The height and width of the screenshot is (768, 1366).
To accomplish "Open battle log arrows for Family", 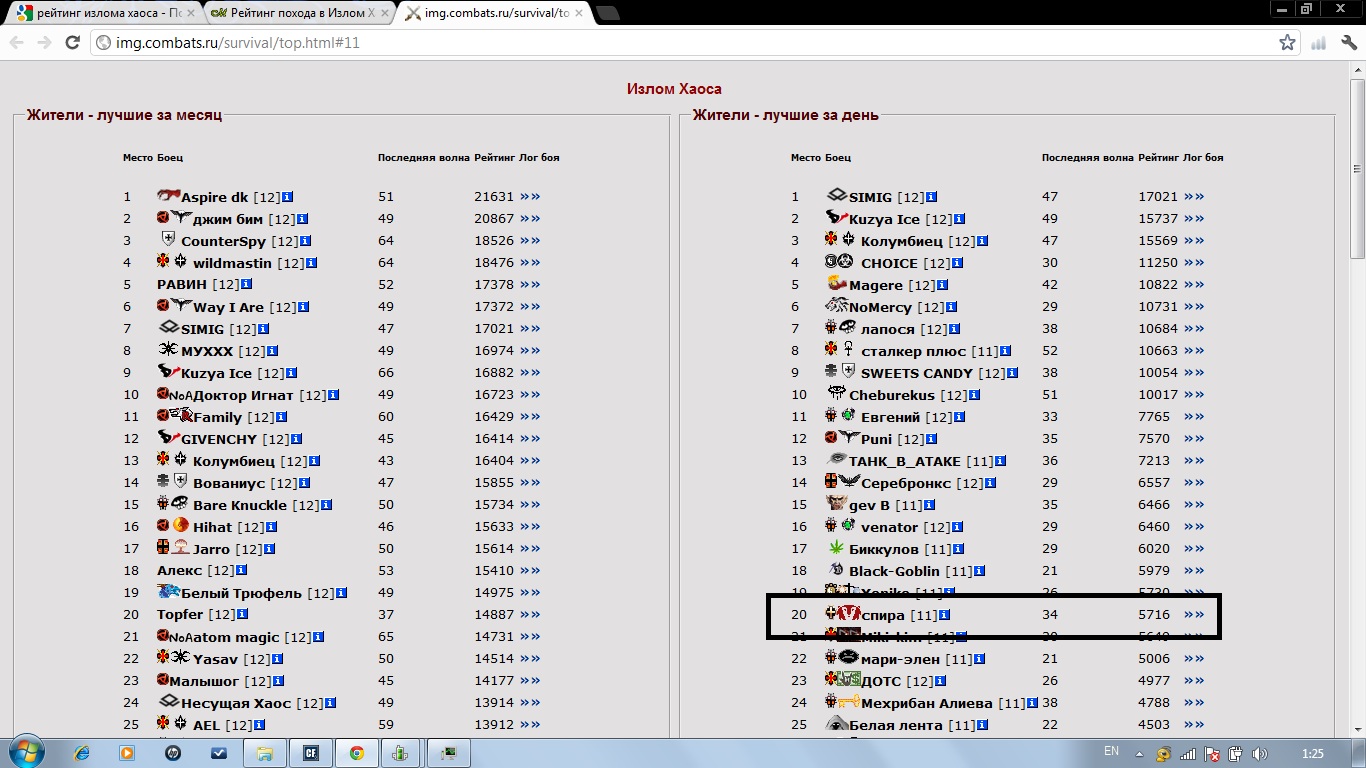I will pyautogui.click(x=530, y=417).
